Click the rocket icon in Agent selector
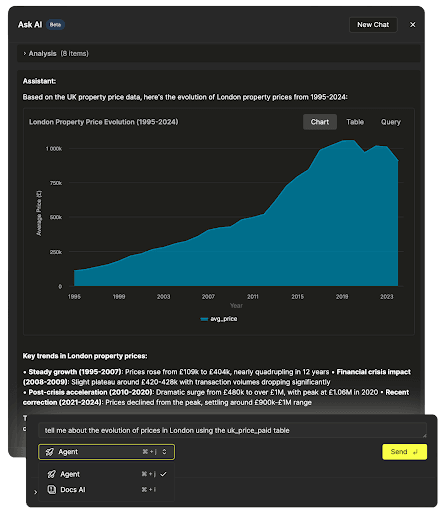 point(50,452)
